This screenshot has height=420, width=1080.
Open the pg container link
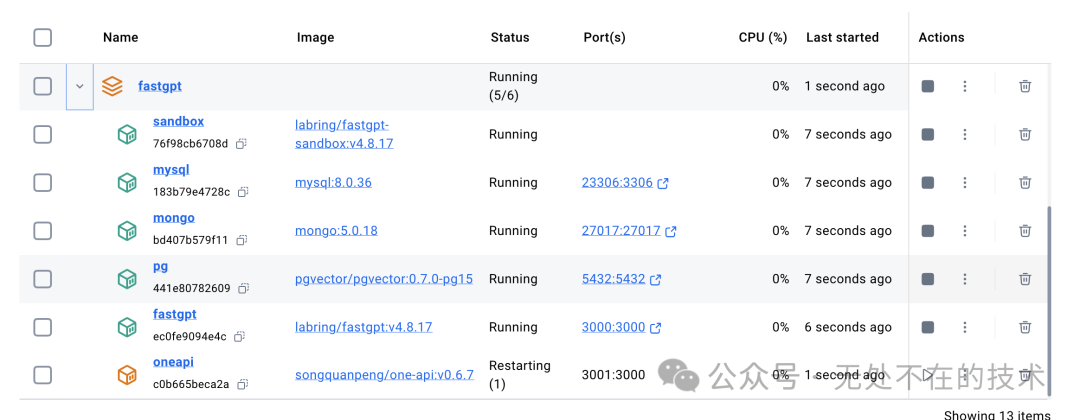[160, 266]
